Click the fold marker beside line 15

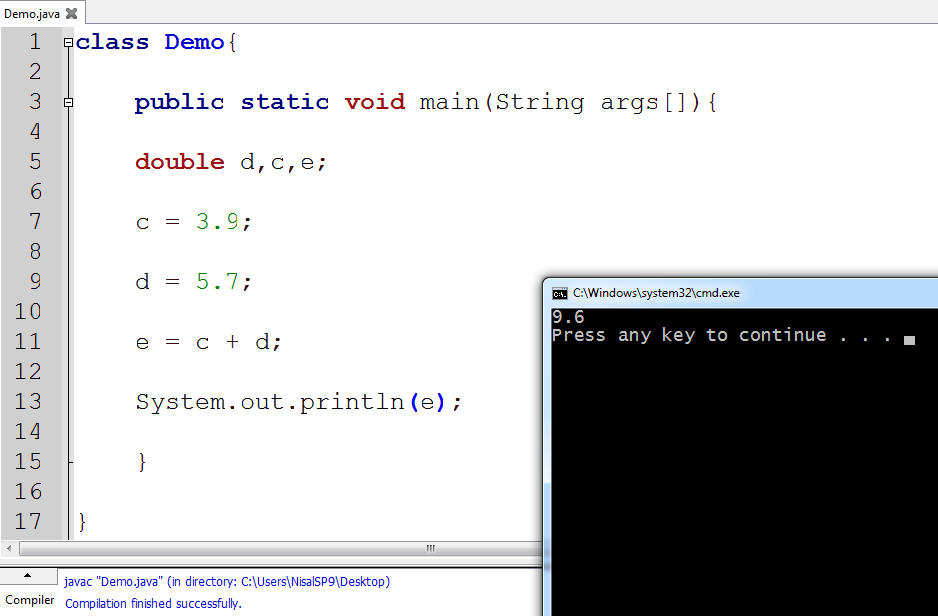(x=67, y=461)
